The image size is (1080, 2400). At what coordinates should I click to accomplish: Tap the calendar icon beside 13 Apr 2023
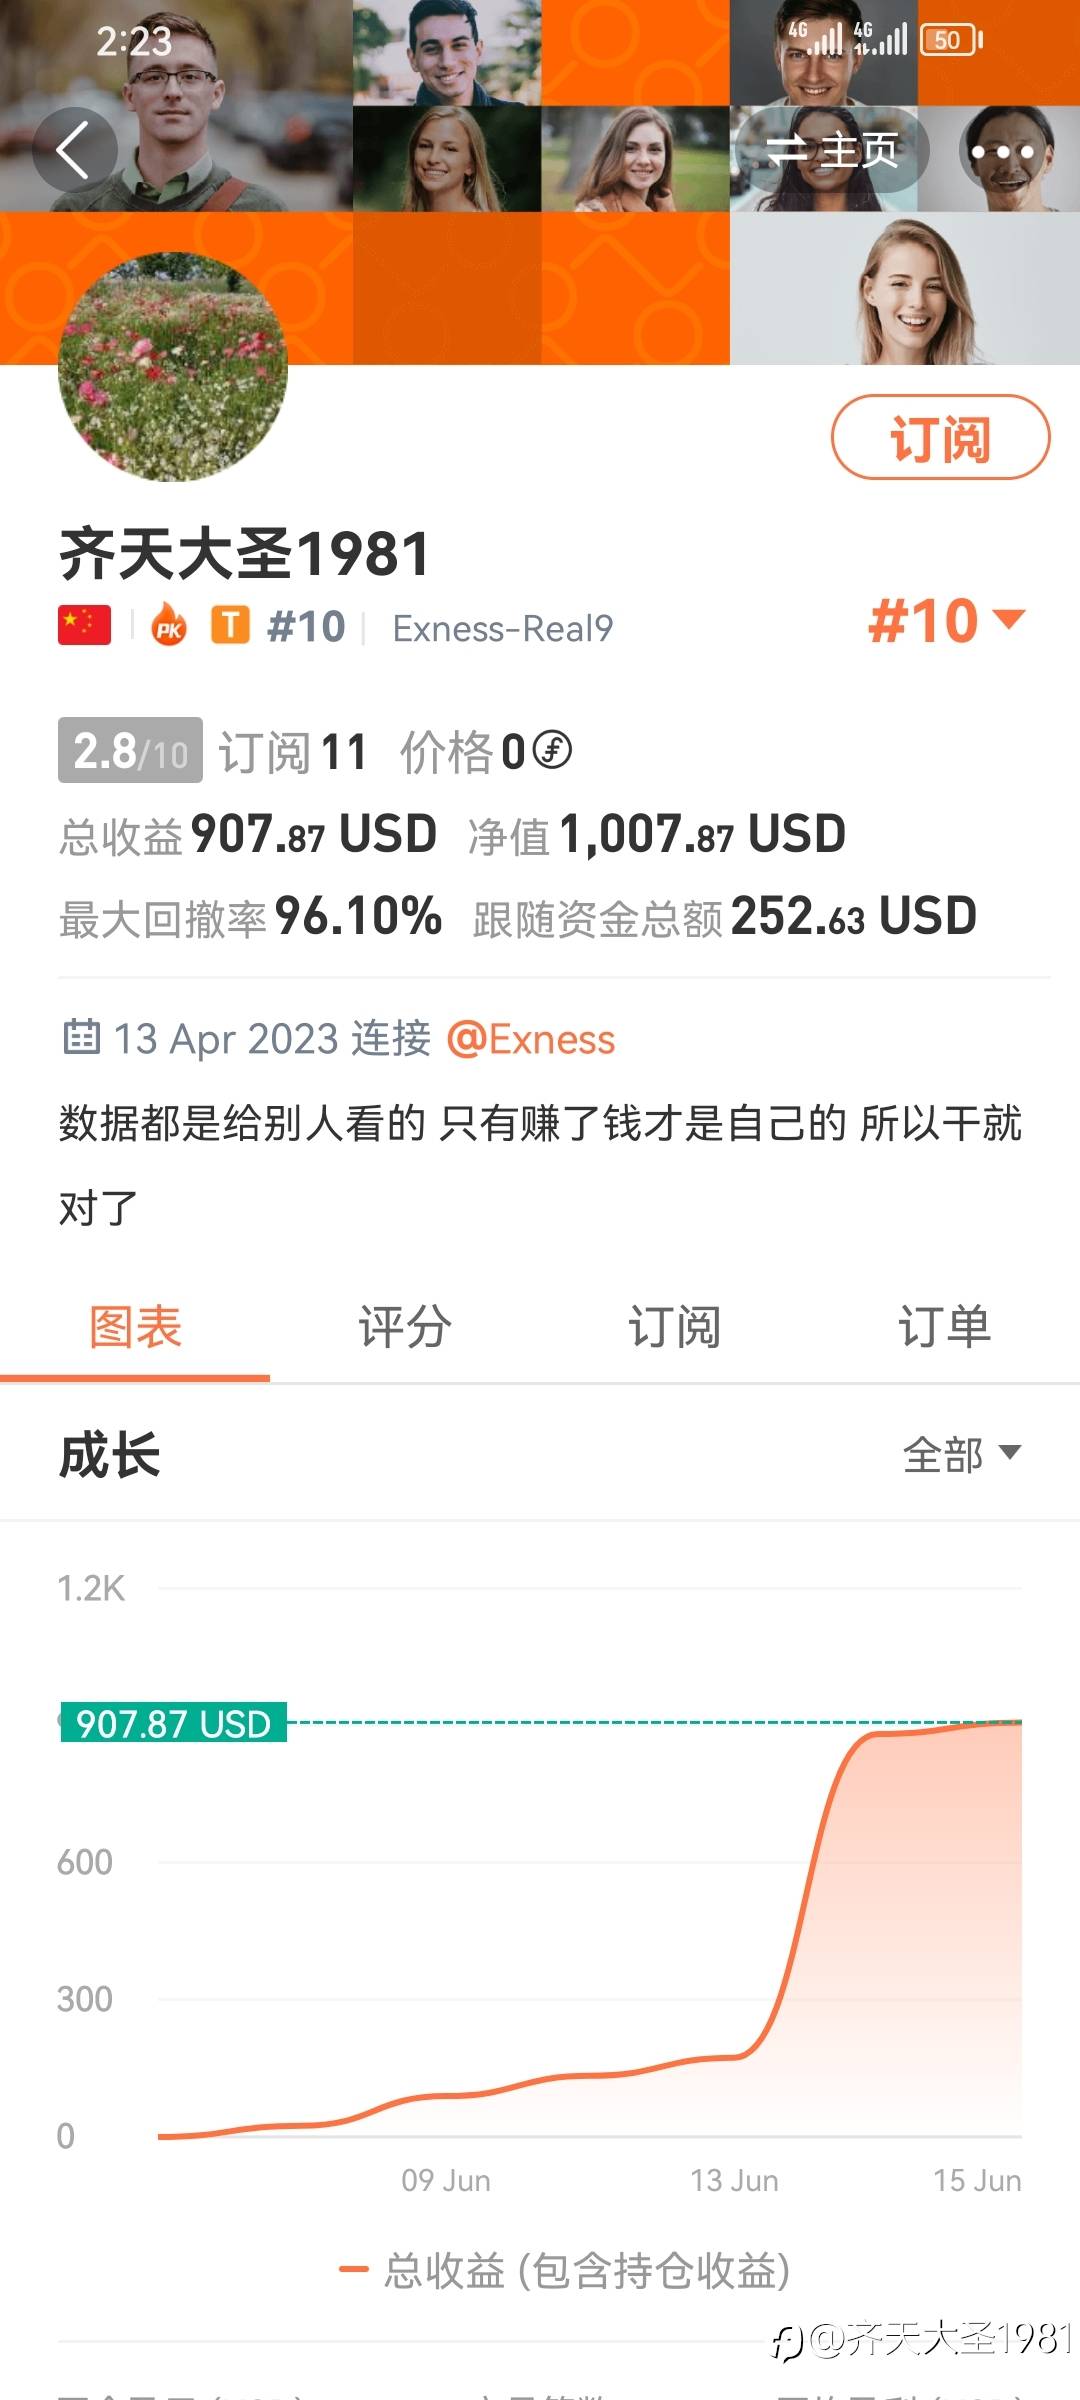(81, 1037)
